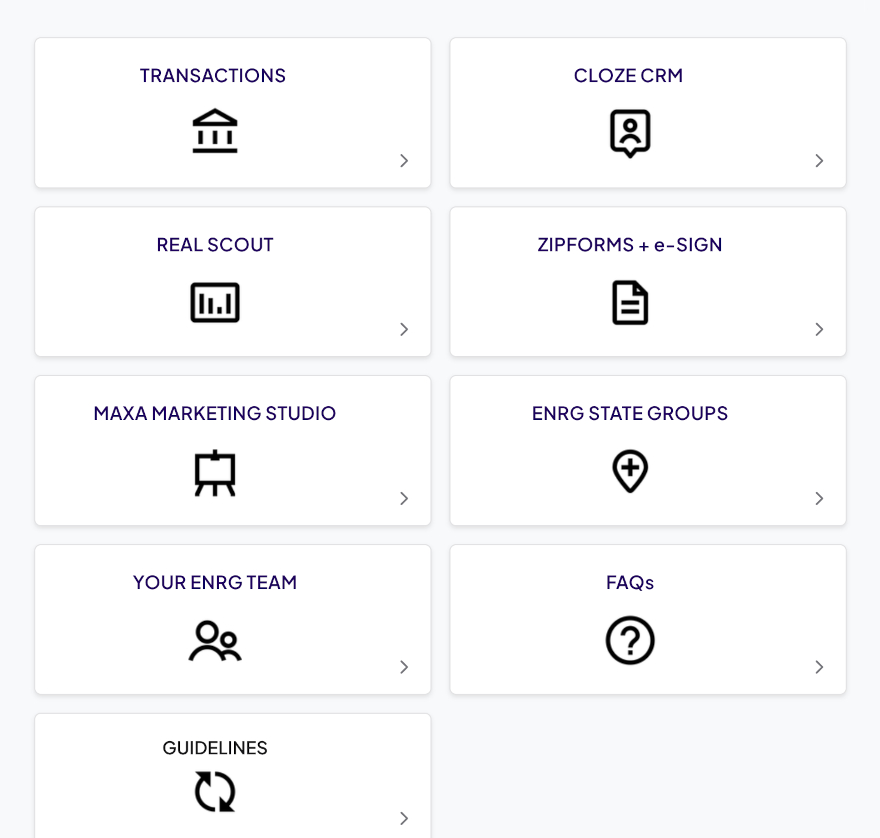Expand the Cloze CRM card chevron arrow
This screenshot has height=838, width=880.
pos(819,161)
